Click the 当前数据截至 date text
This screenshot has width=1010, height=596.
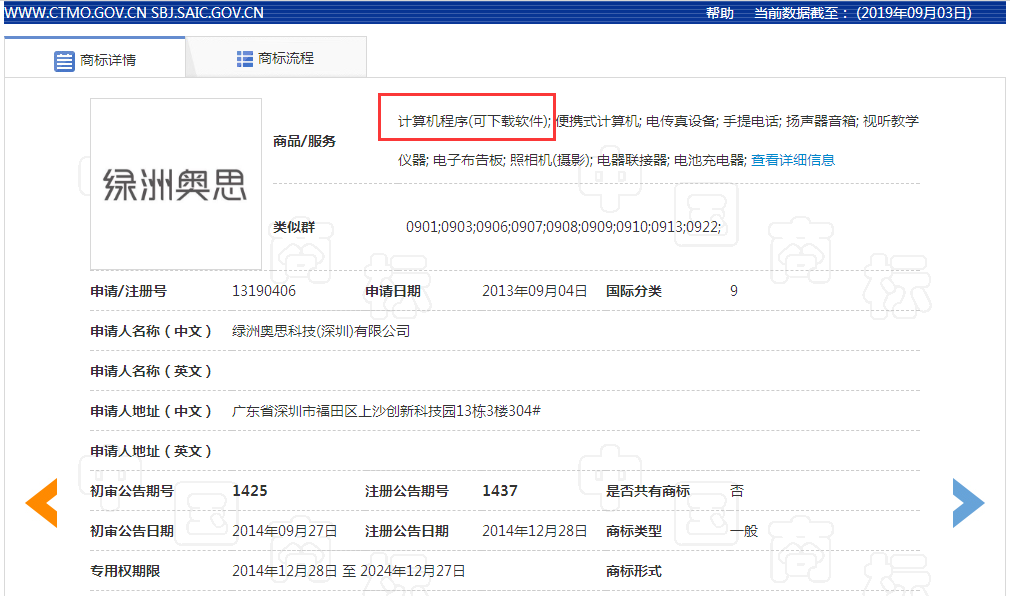863,13
